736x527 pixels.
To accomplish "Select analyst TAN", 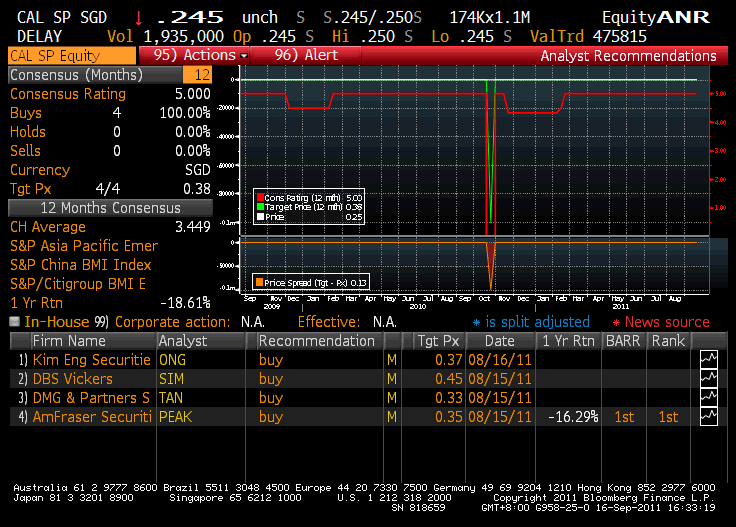I will [x=171, y=398].
